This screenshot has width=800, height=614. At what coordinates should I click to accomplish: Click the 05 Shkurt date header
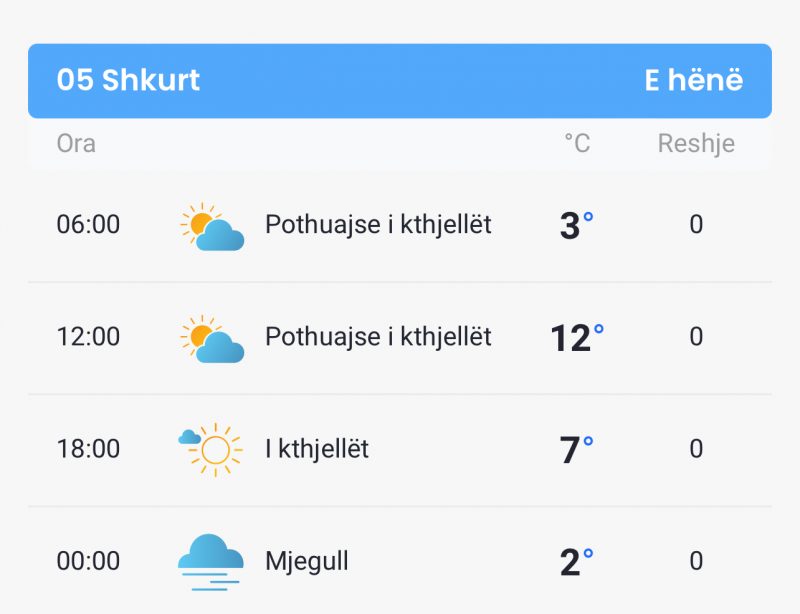click(128, 80)
